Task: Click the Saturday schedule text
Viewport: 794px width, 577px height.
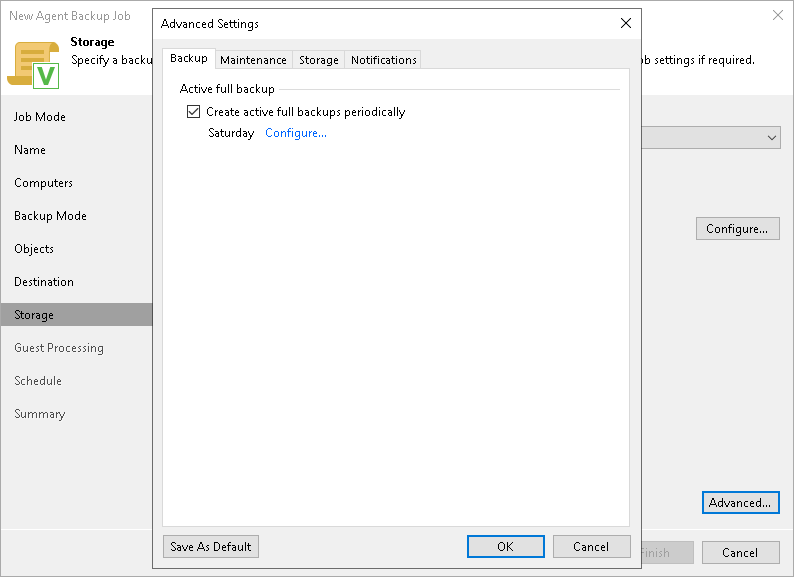Action: pos(231,133)
